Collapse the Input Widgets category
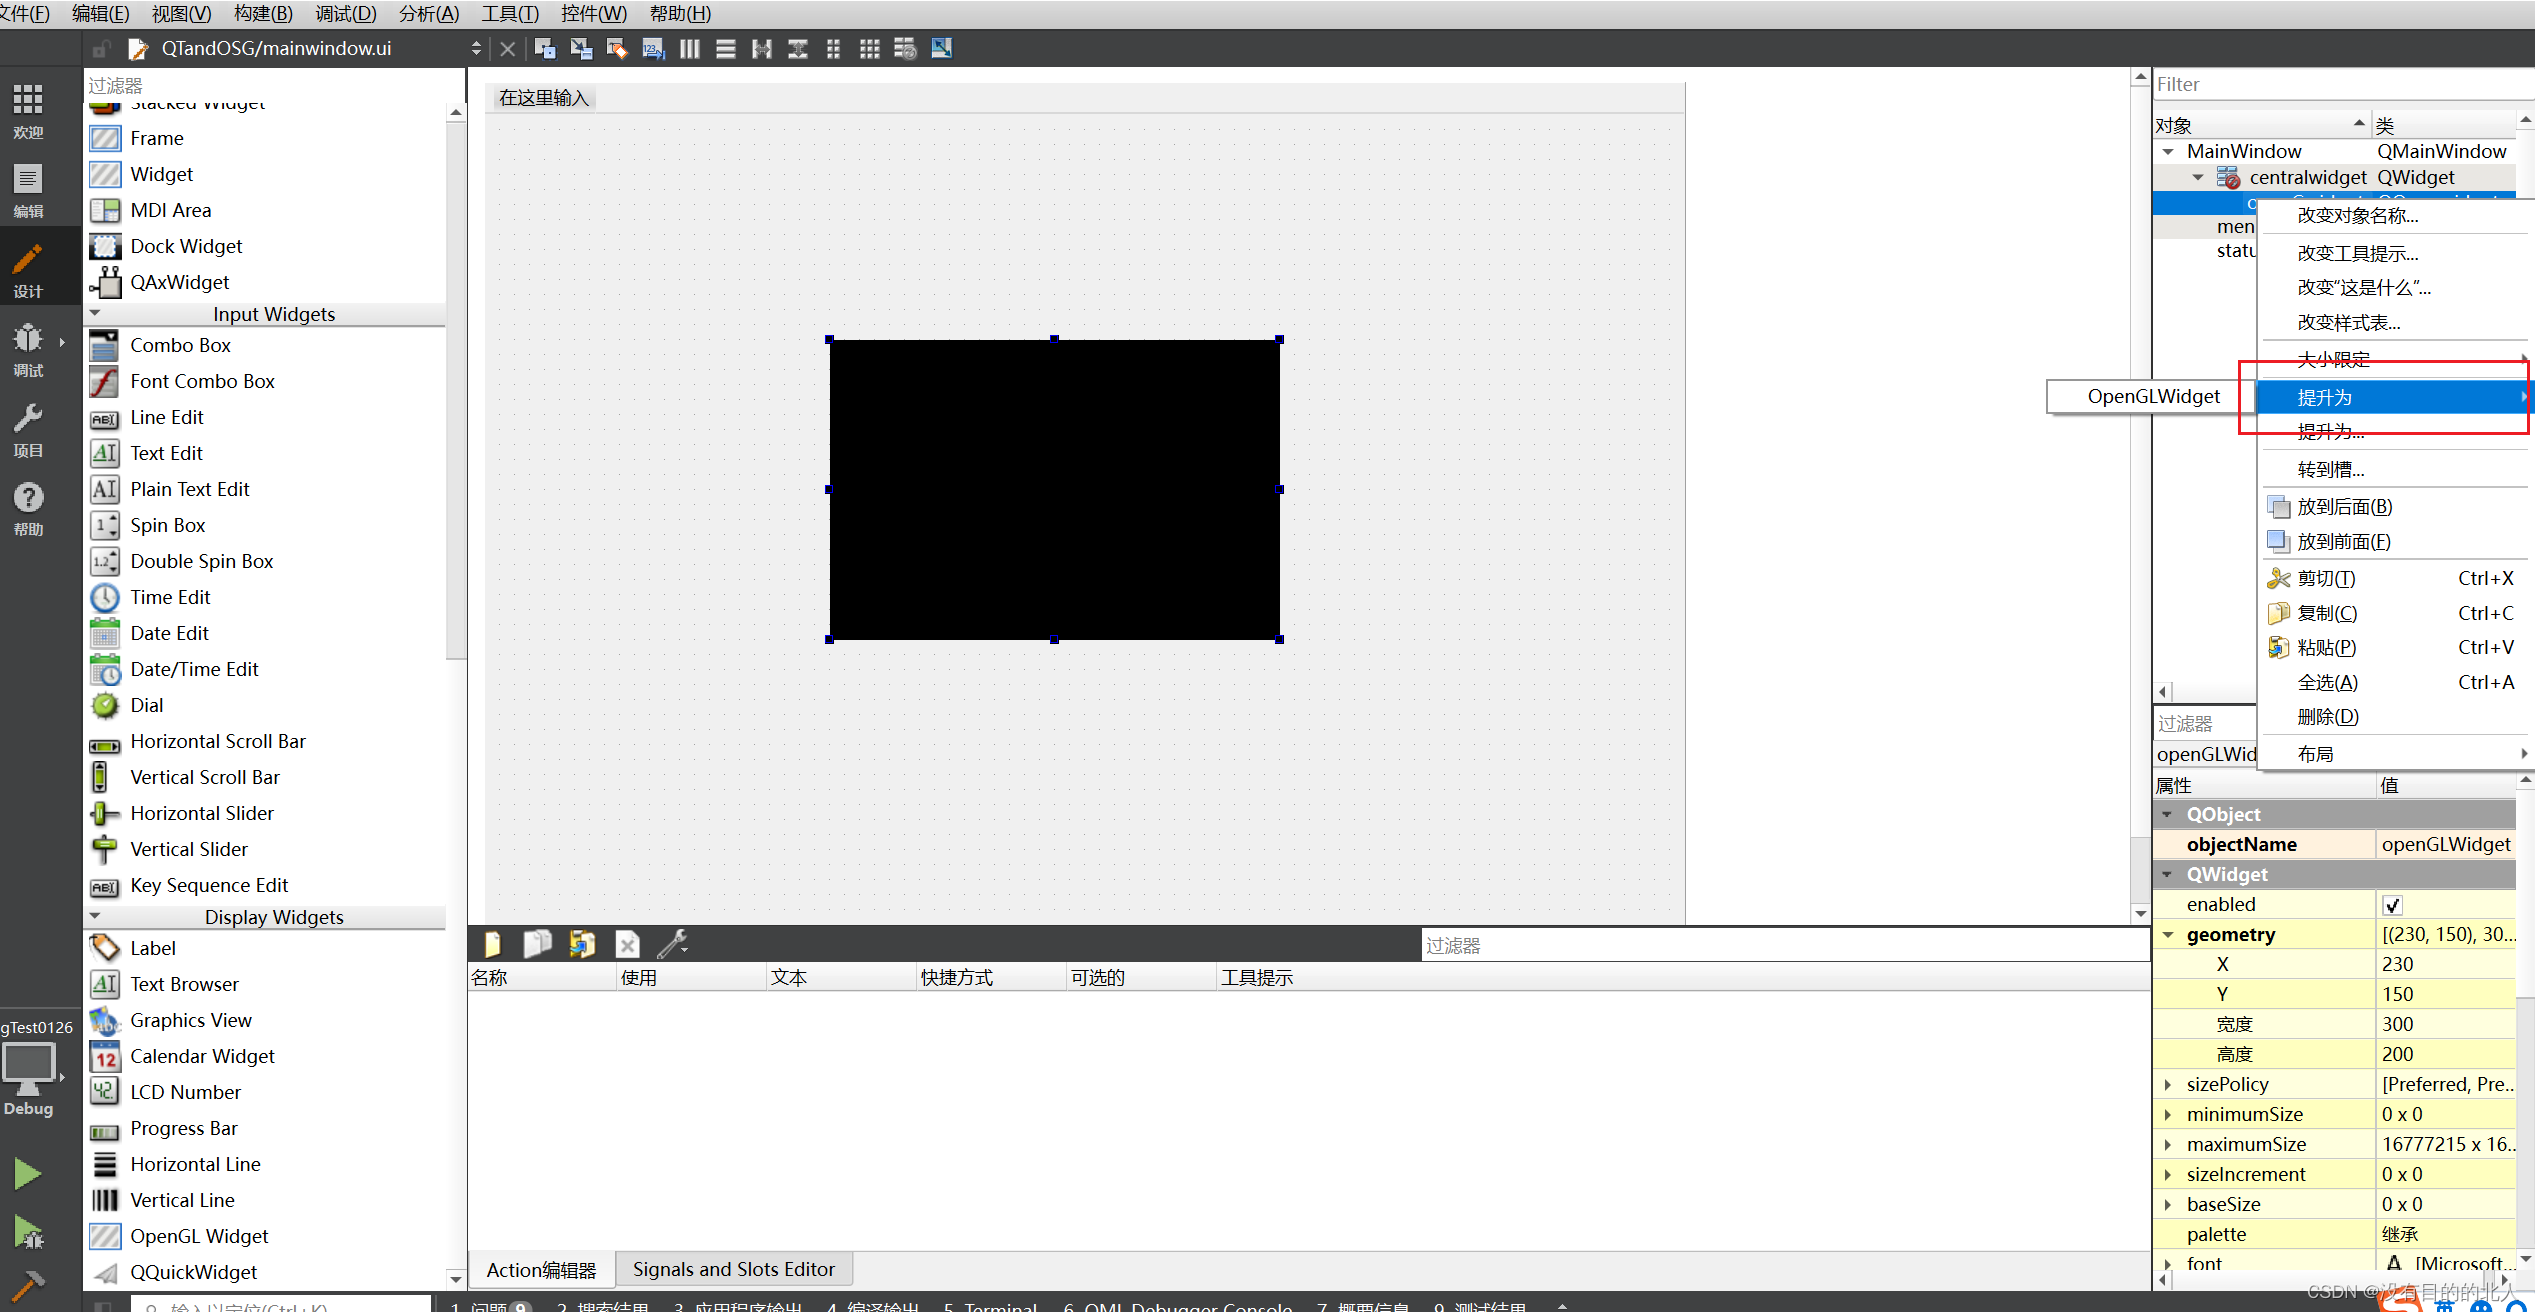The height and width of the screenshot is (1312, 2535). pos(96,314)
